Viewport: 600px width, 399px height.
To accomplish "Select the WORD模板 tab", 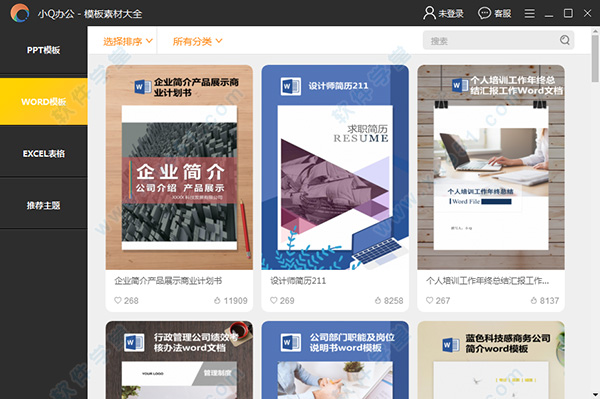I will click(x=44, y=101).
